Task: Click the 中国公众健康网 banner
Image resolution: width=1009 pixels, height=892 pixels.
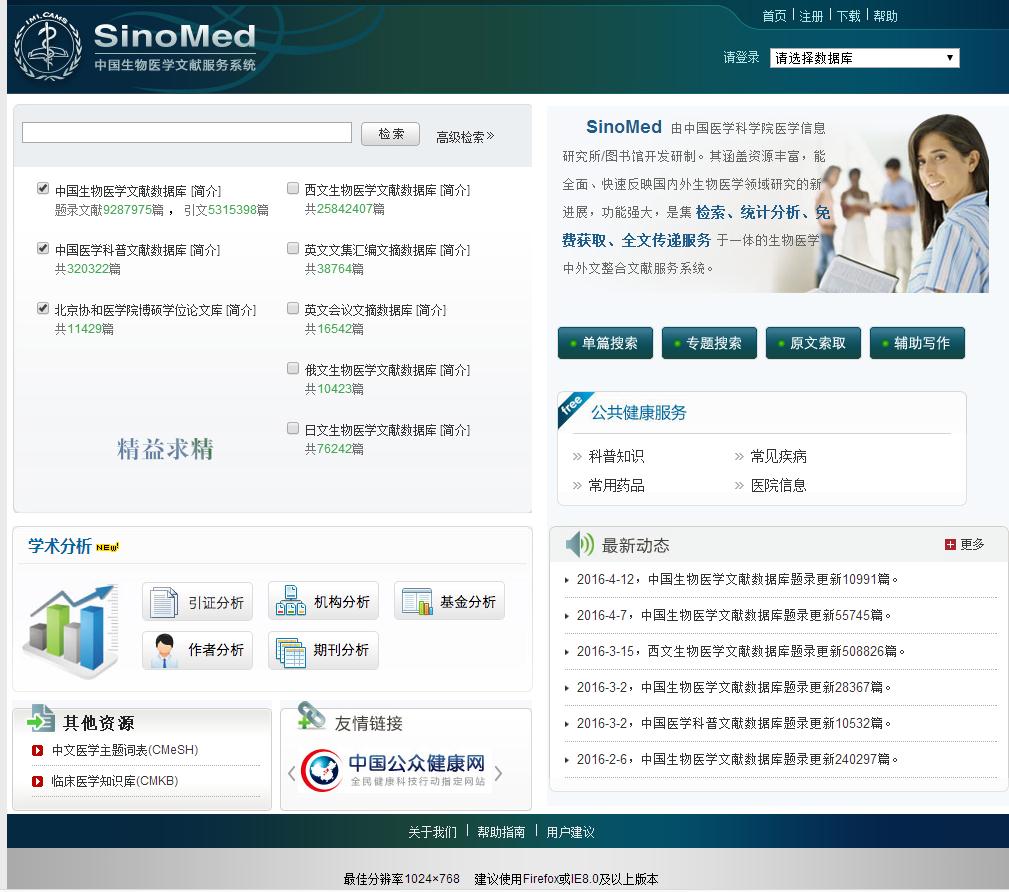Action: (x=395, y=770)
